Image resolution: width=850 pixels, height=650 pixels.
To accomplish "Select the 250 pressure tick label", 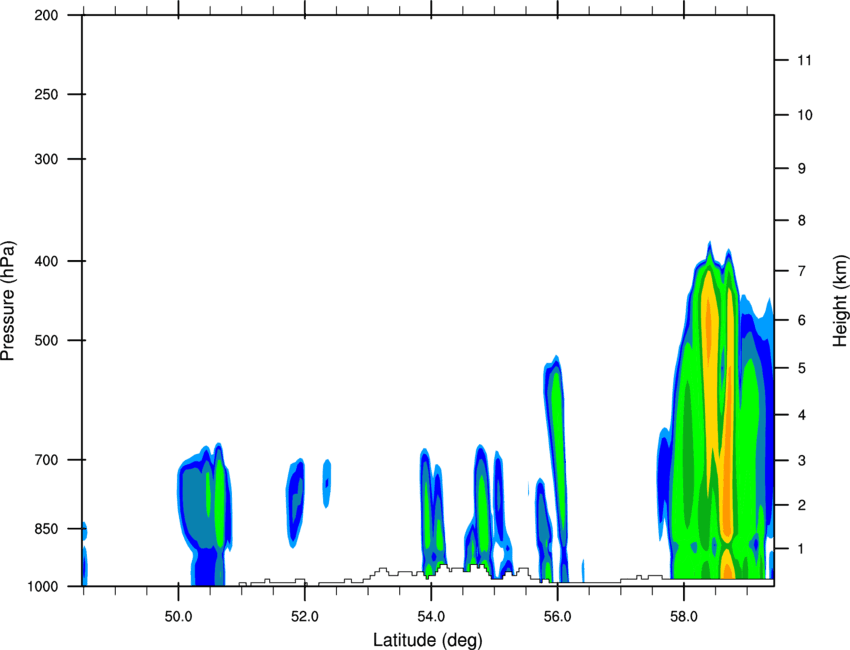I will coord(46,94).
